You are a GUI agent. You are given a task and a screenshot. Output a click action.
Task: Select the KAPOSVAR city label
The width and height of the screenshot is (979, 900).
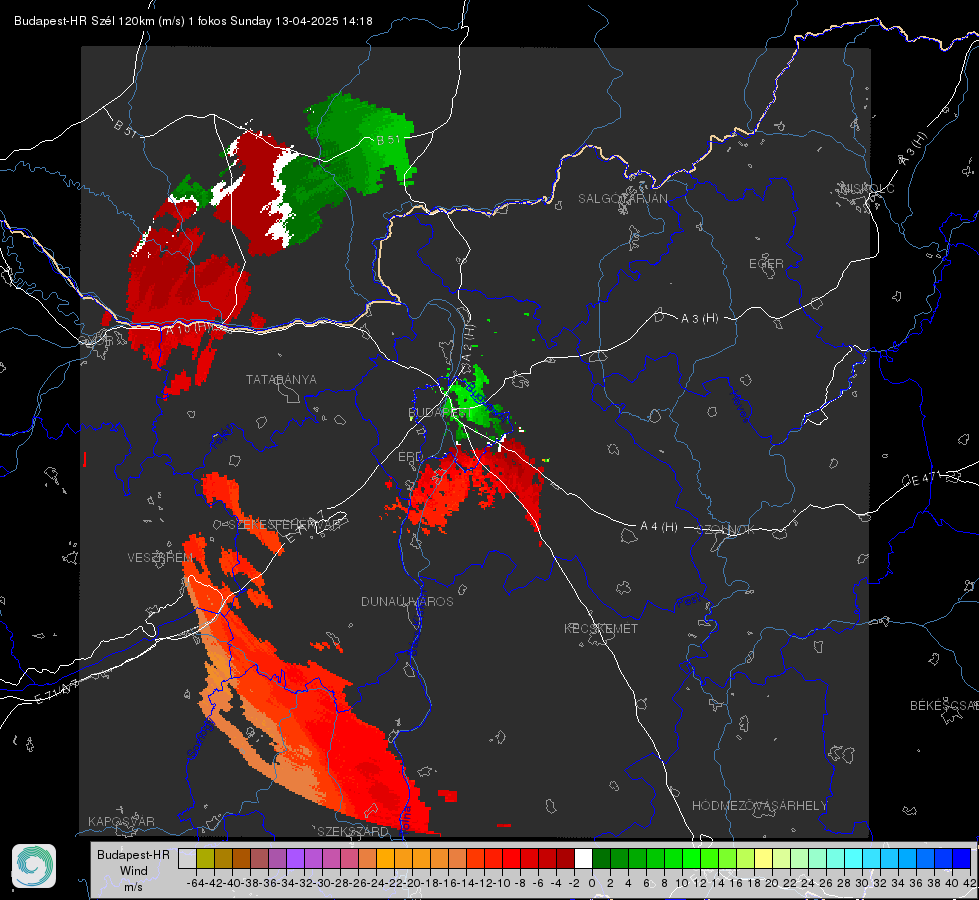point(121,821)
